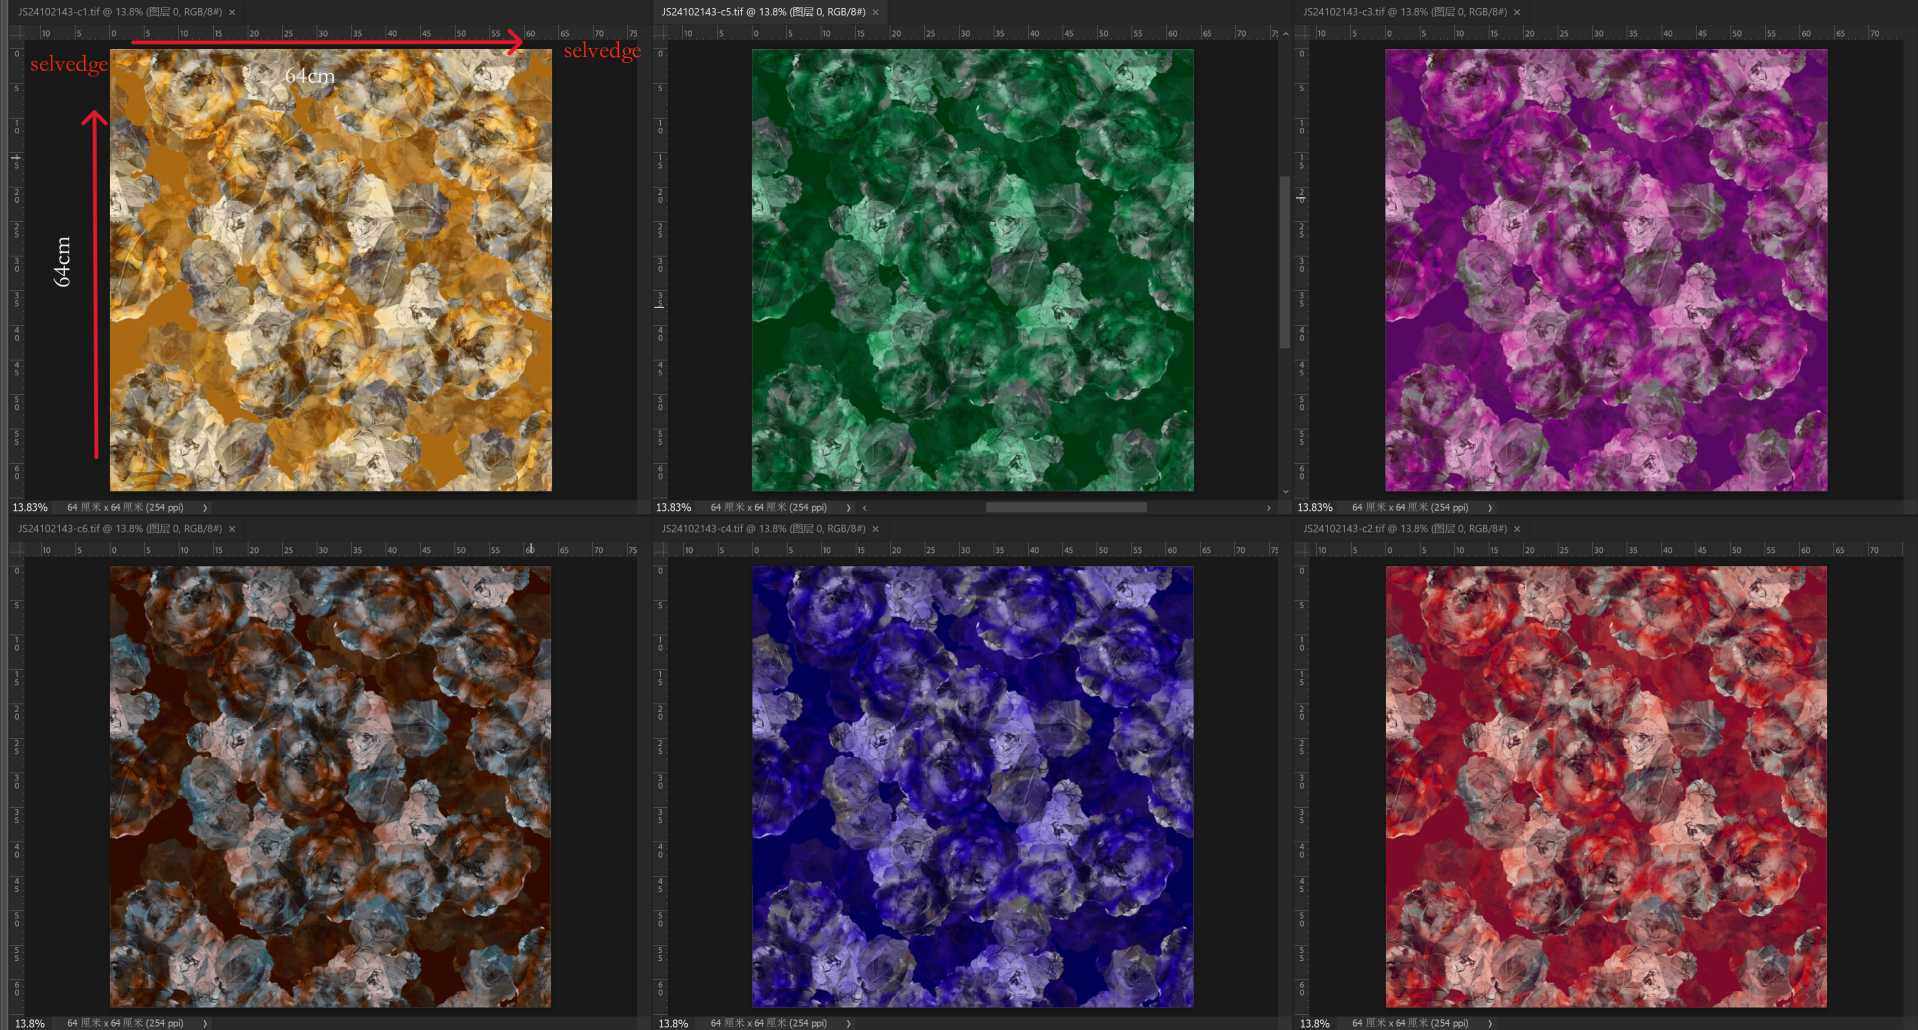The image size is (1918, 1030).
Task: Close the JS24102143-c2.tif tab
Action: pyautogui.click(x=1517, y=529)
